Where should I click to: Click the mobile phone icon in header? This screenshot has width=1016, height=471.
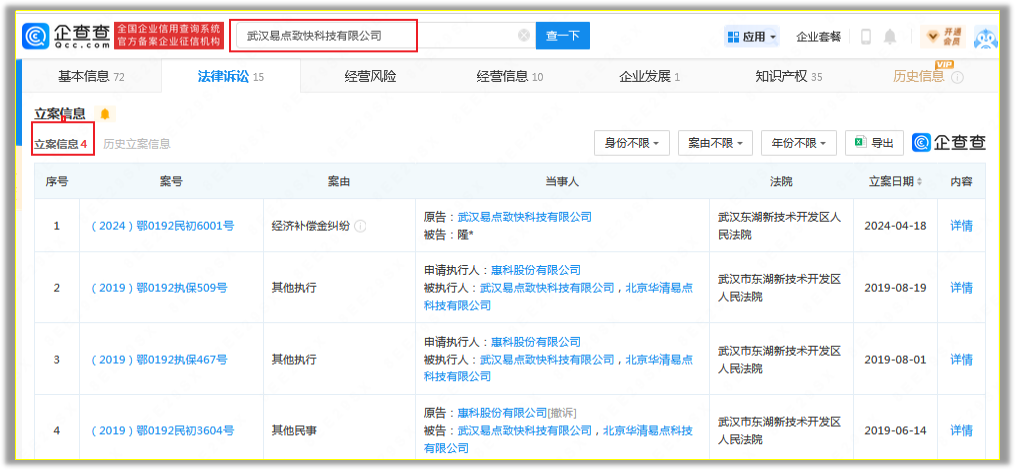click(866, 37)
